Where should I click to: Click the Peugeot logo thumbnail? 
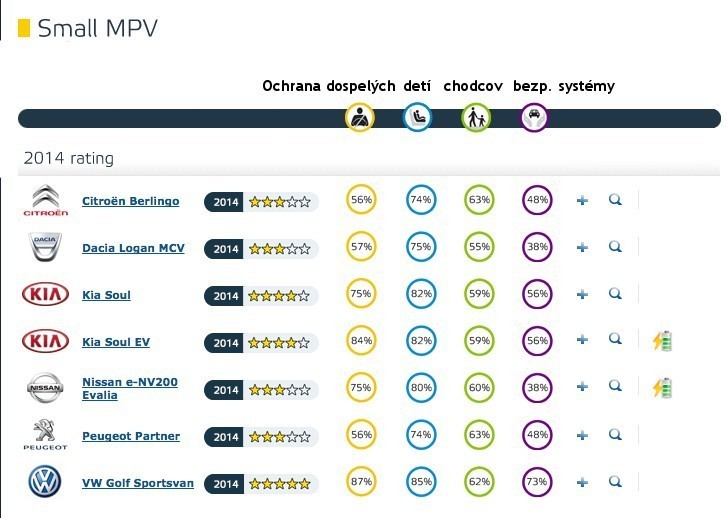45,435
